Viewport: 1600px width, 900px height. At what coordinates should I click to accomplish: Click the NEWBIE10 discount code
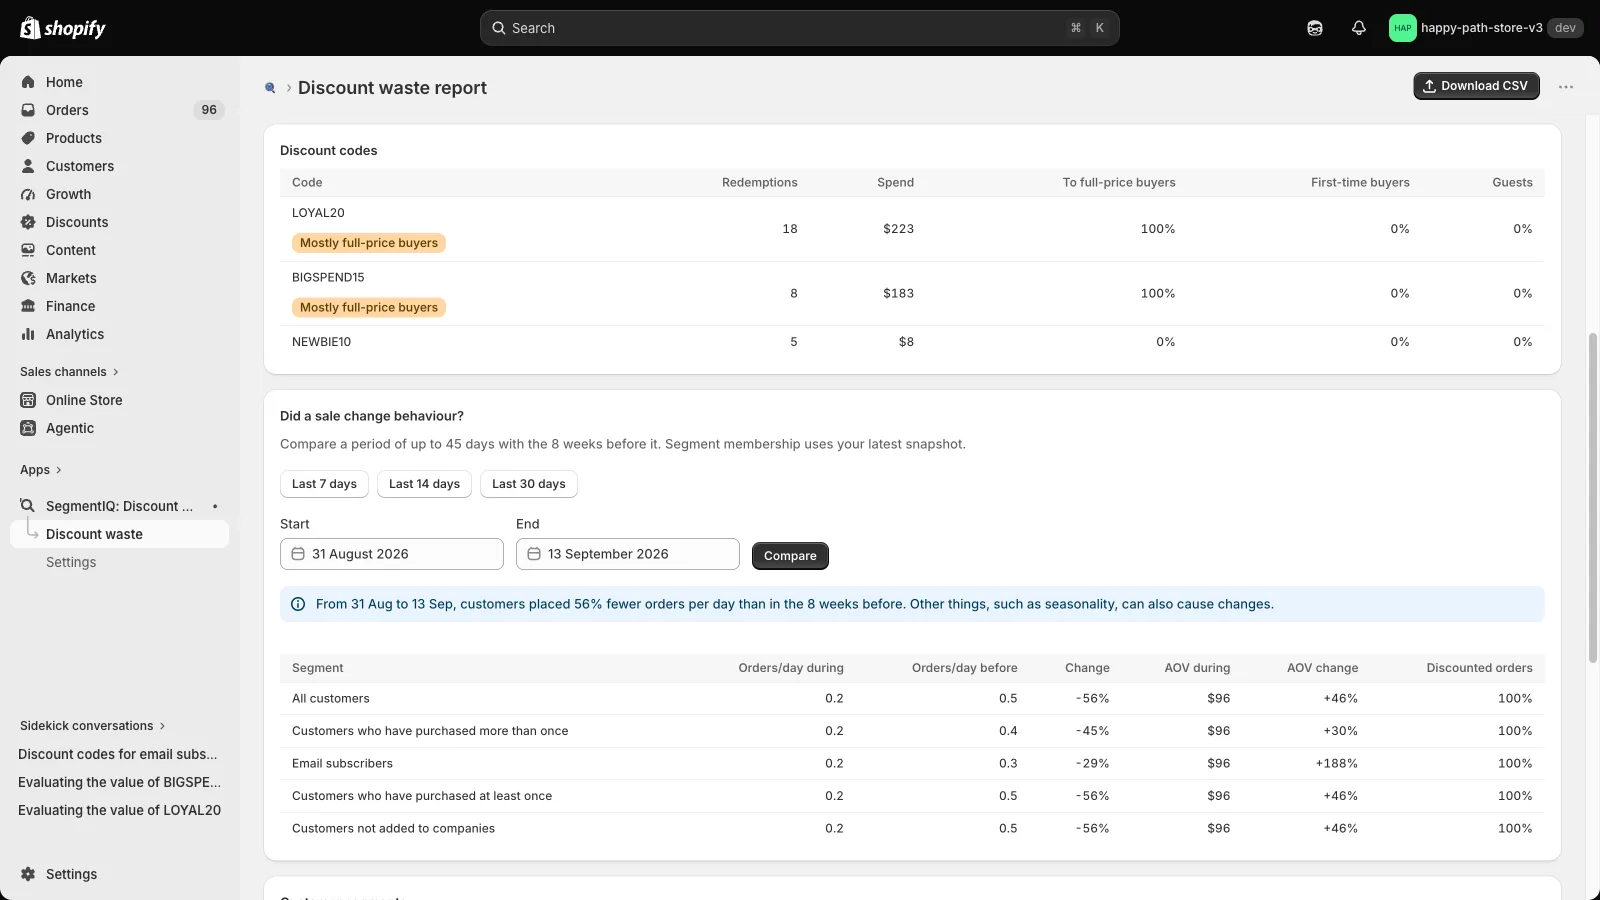tap(321, 342)
